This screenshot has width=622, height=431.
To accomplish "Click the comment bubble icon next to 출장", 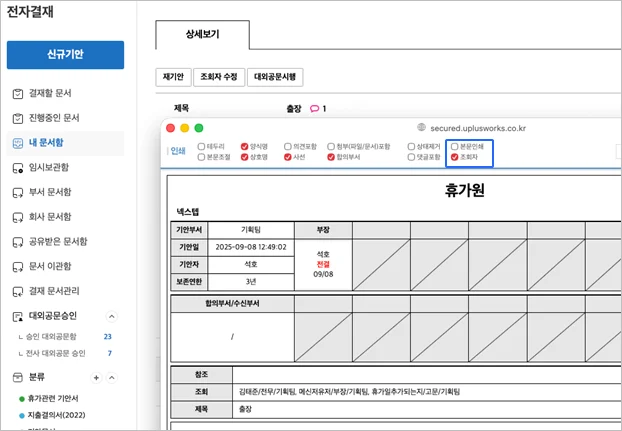I will 313,108.
